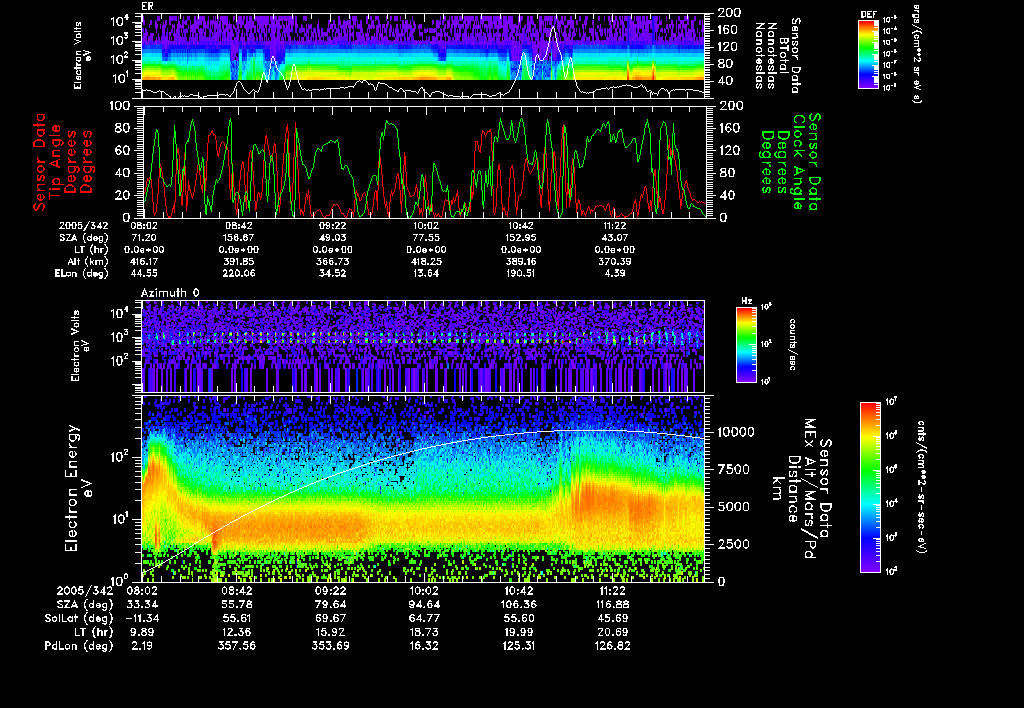
Task: Click the 'PdLon (deg)' row label
Action: [x=79, y=646]
